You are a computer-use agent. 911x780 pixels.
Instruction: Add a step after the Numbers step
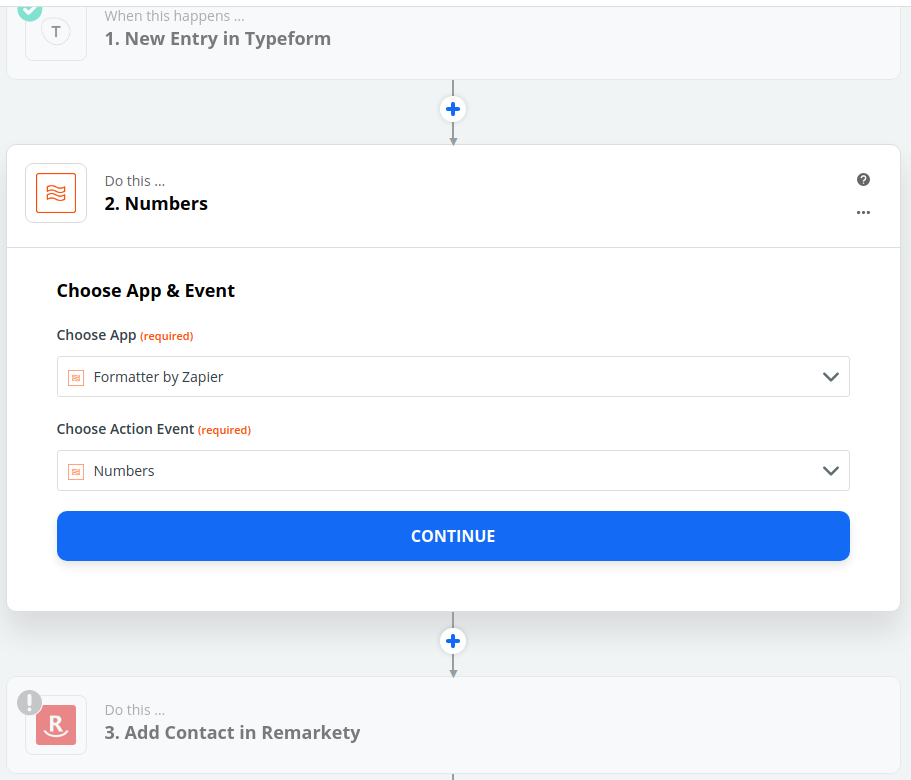[x=453, y=641]
